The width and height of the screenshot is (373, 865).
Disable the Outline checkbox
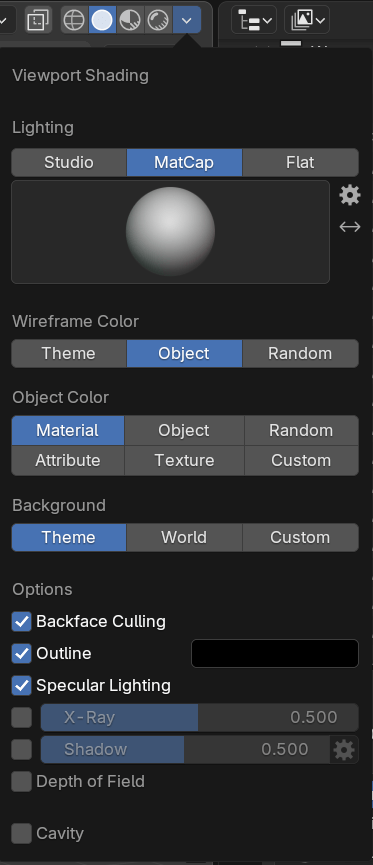(22, 654)
